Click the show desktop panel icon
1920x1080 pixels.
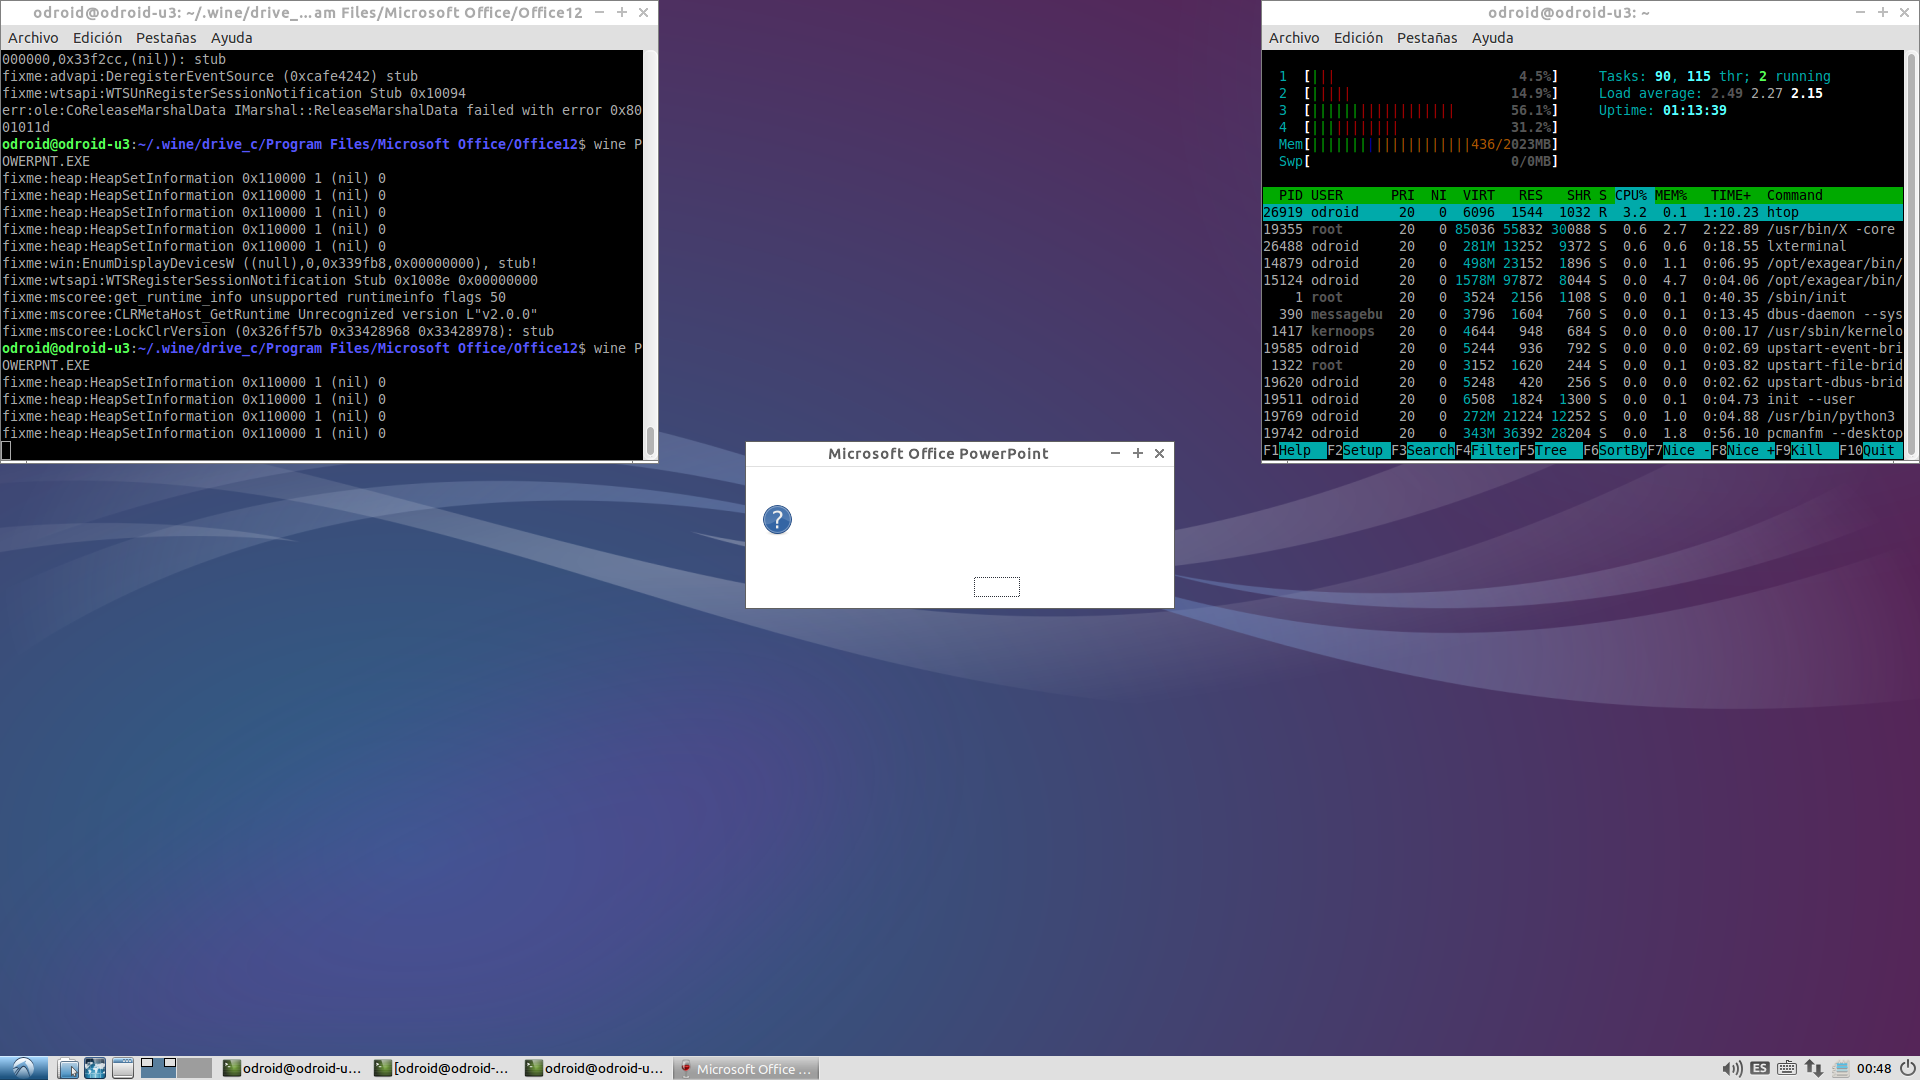122,1068
